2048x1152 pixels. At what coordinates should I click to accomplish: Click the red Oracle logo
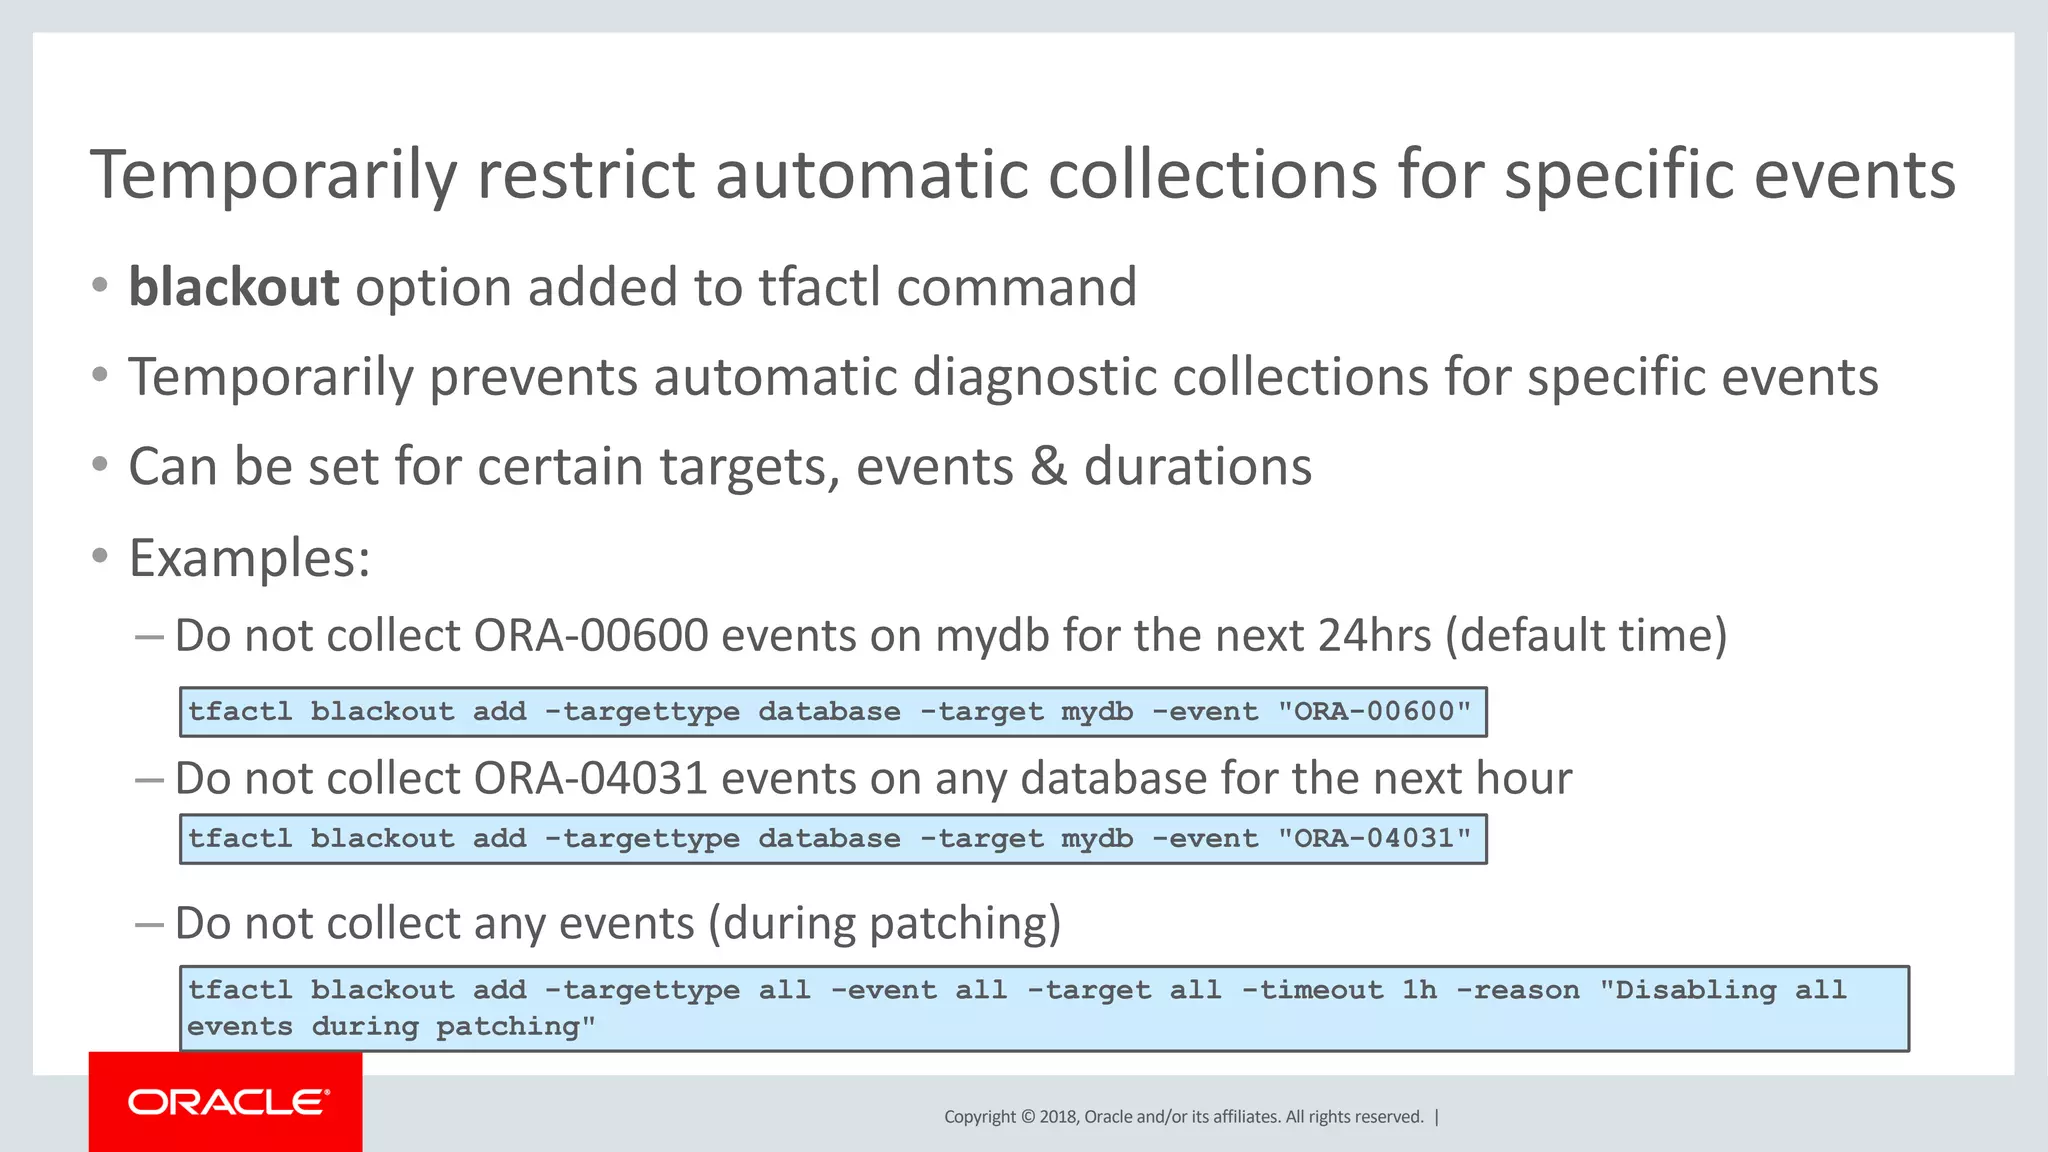(x=226, y=1102)
